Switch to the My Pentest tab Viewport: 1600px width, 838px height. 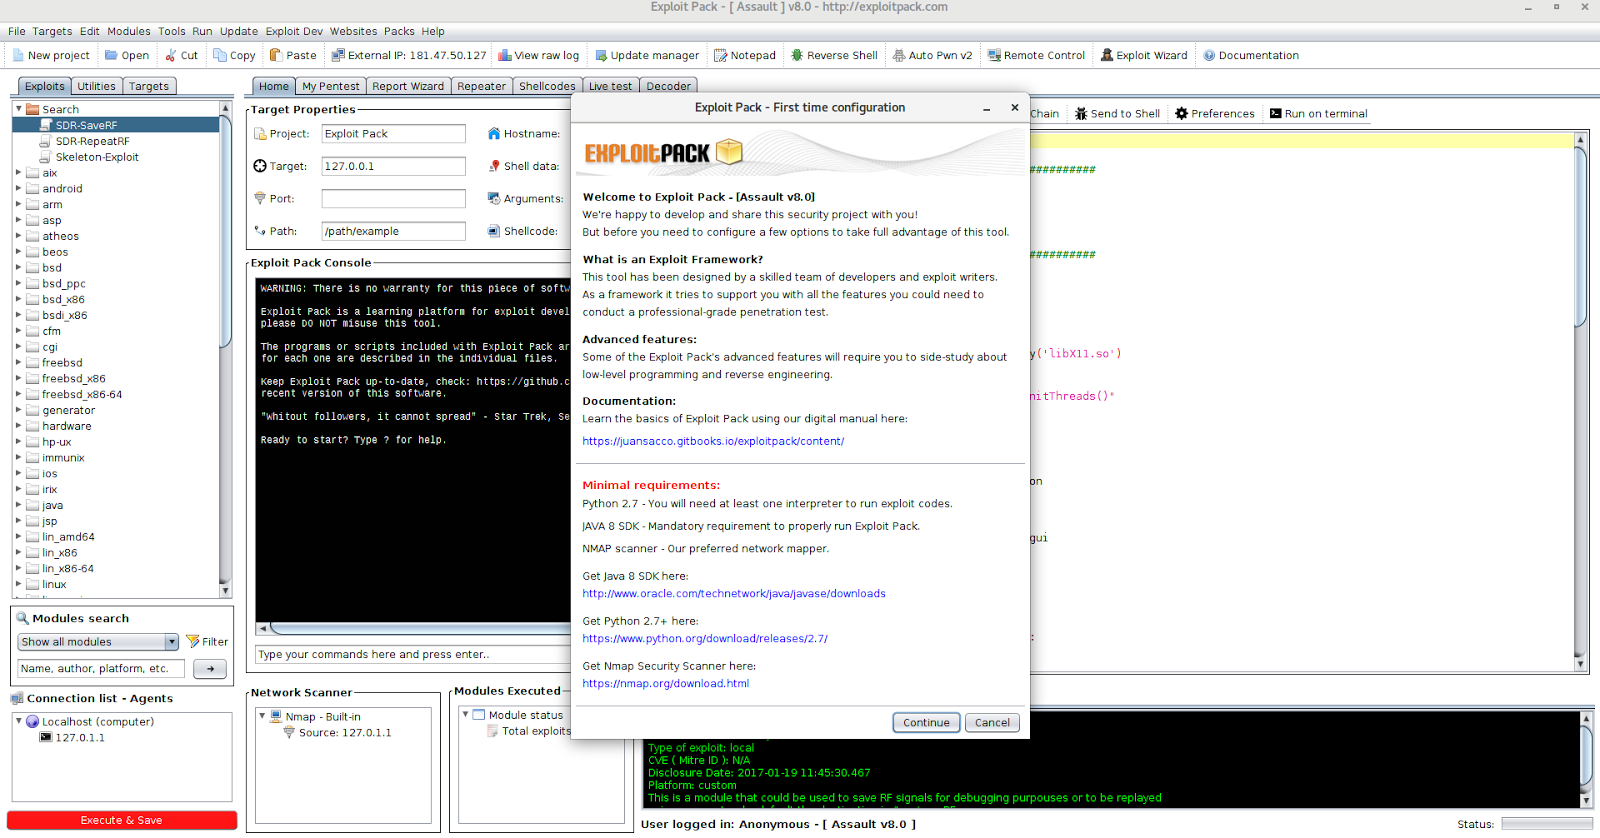pos(331,86)
